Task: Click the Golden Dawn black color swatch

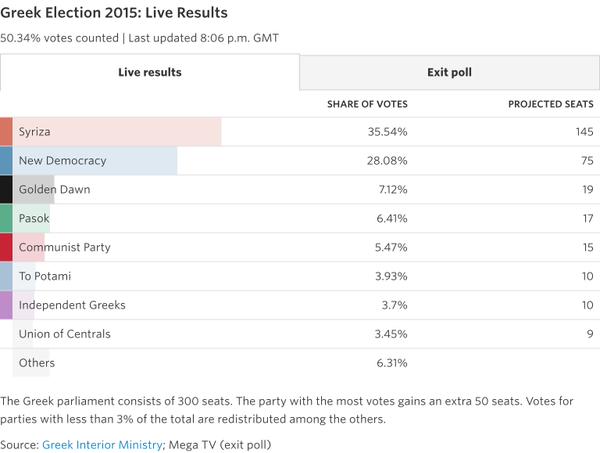Action: (6, 190)
